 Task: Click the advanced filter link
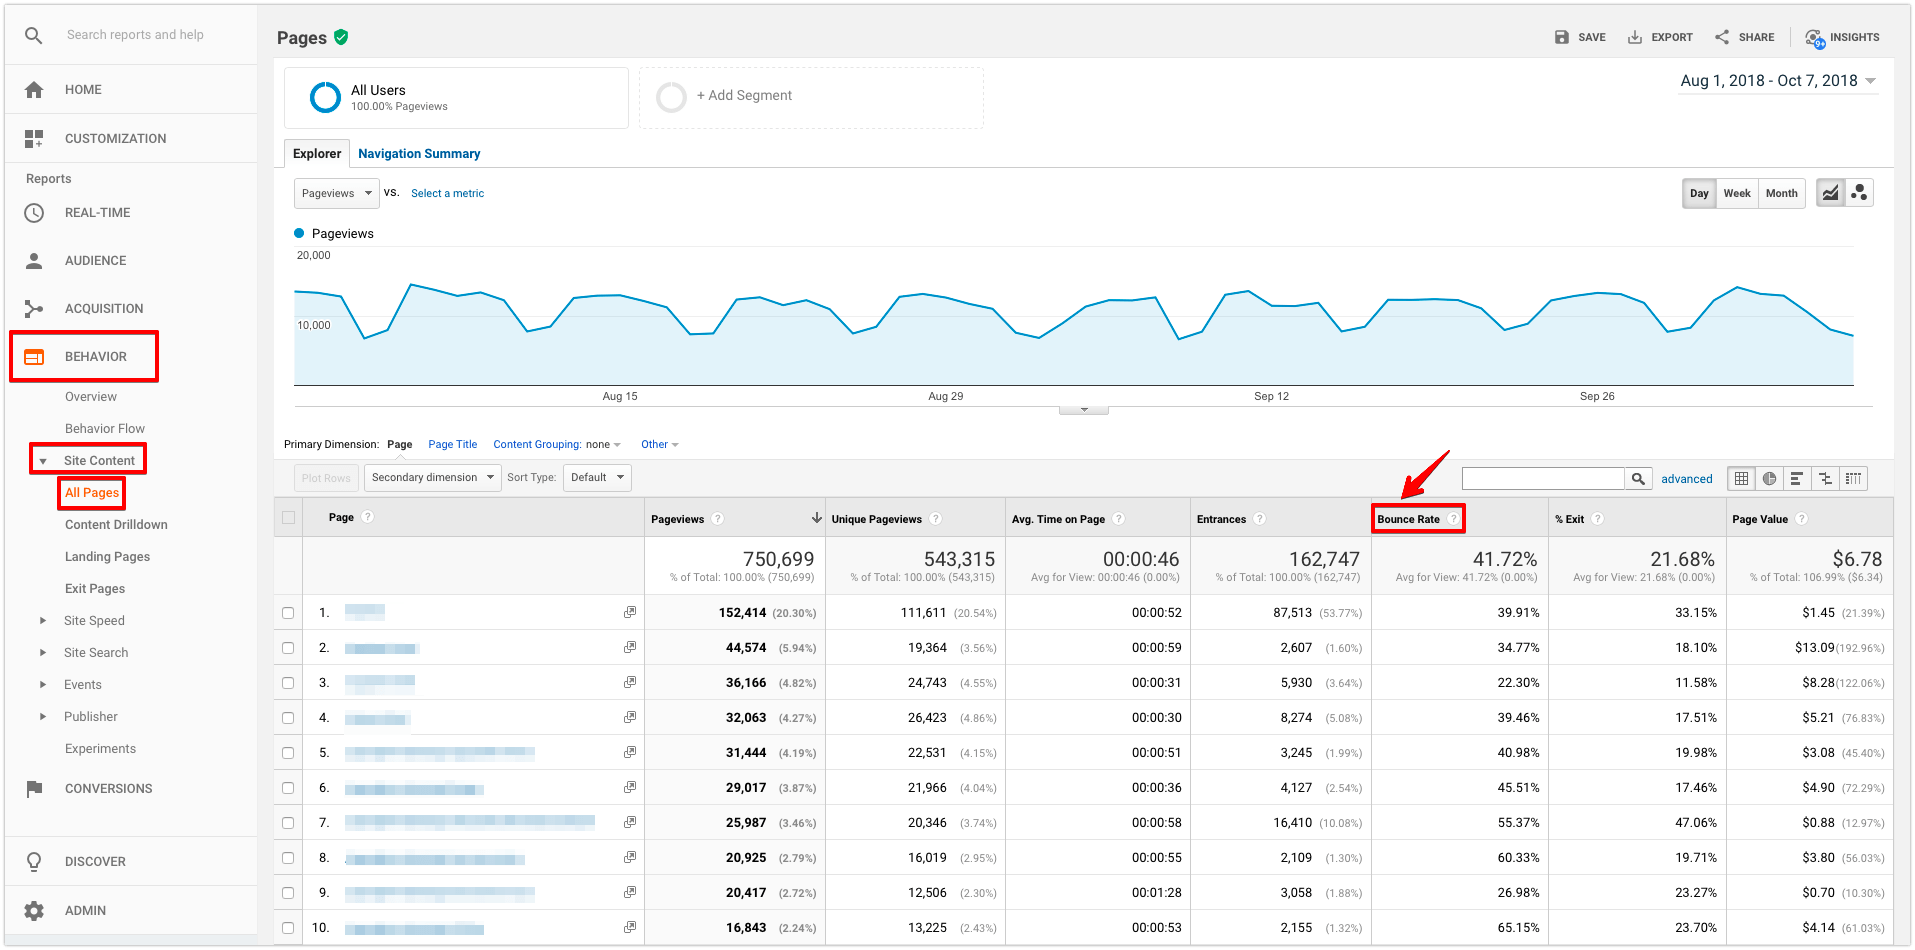pos(1687,479)
